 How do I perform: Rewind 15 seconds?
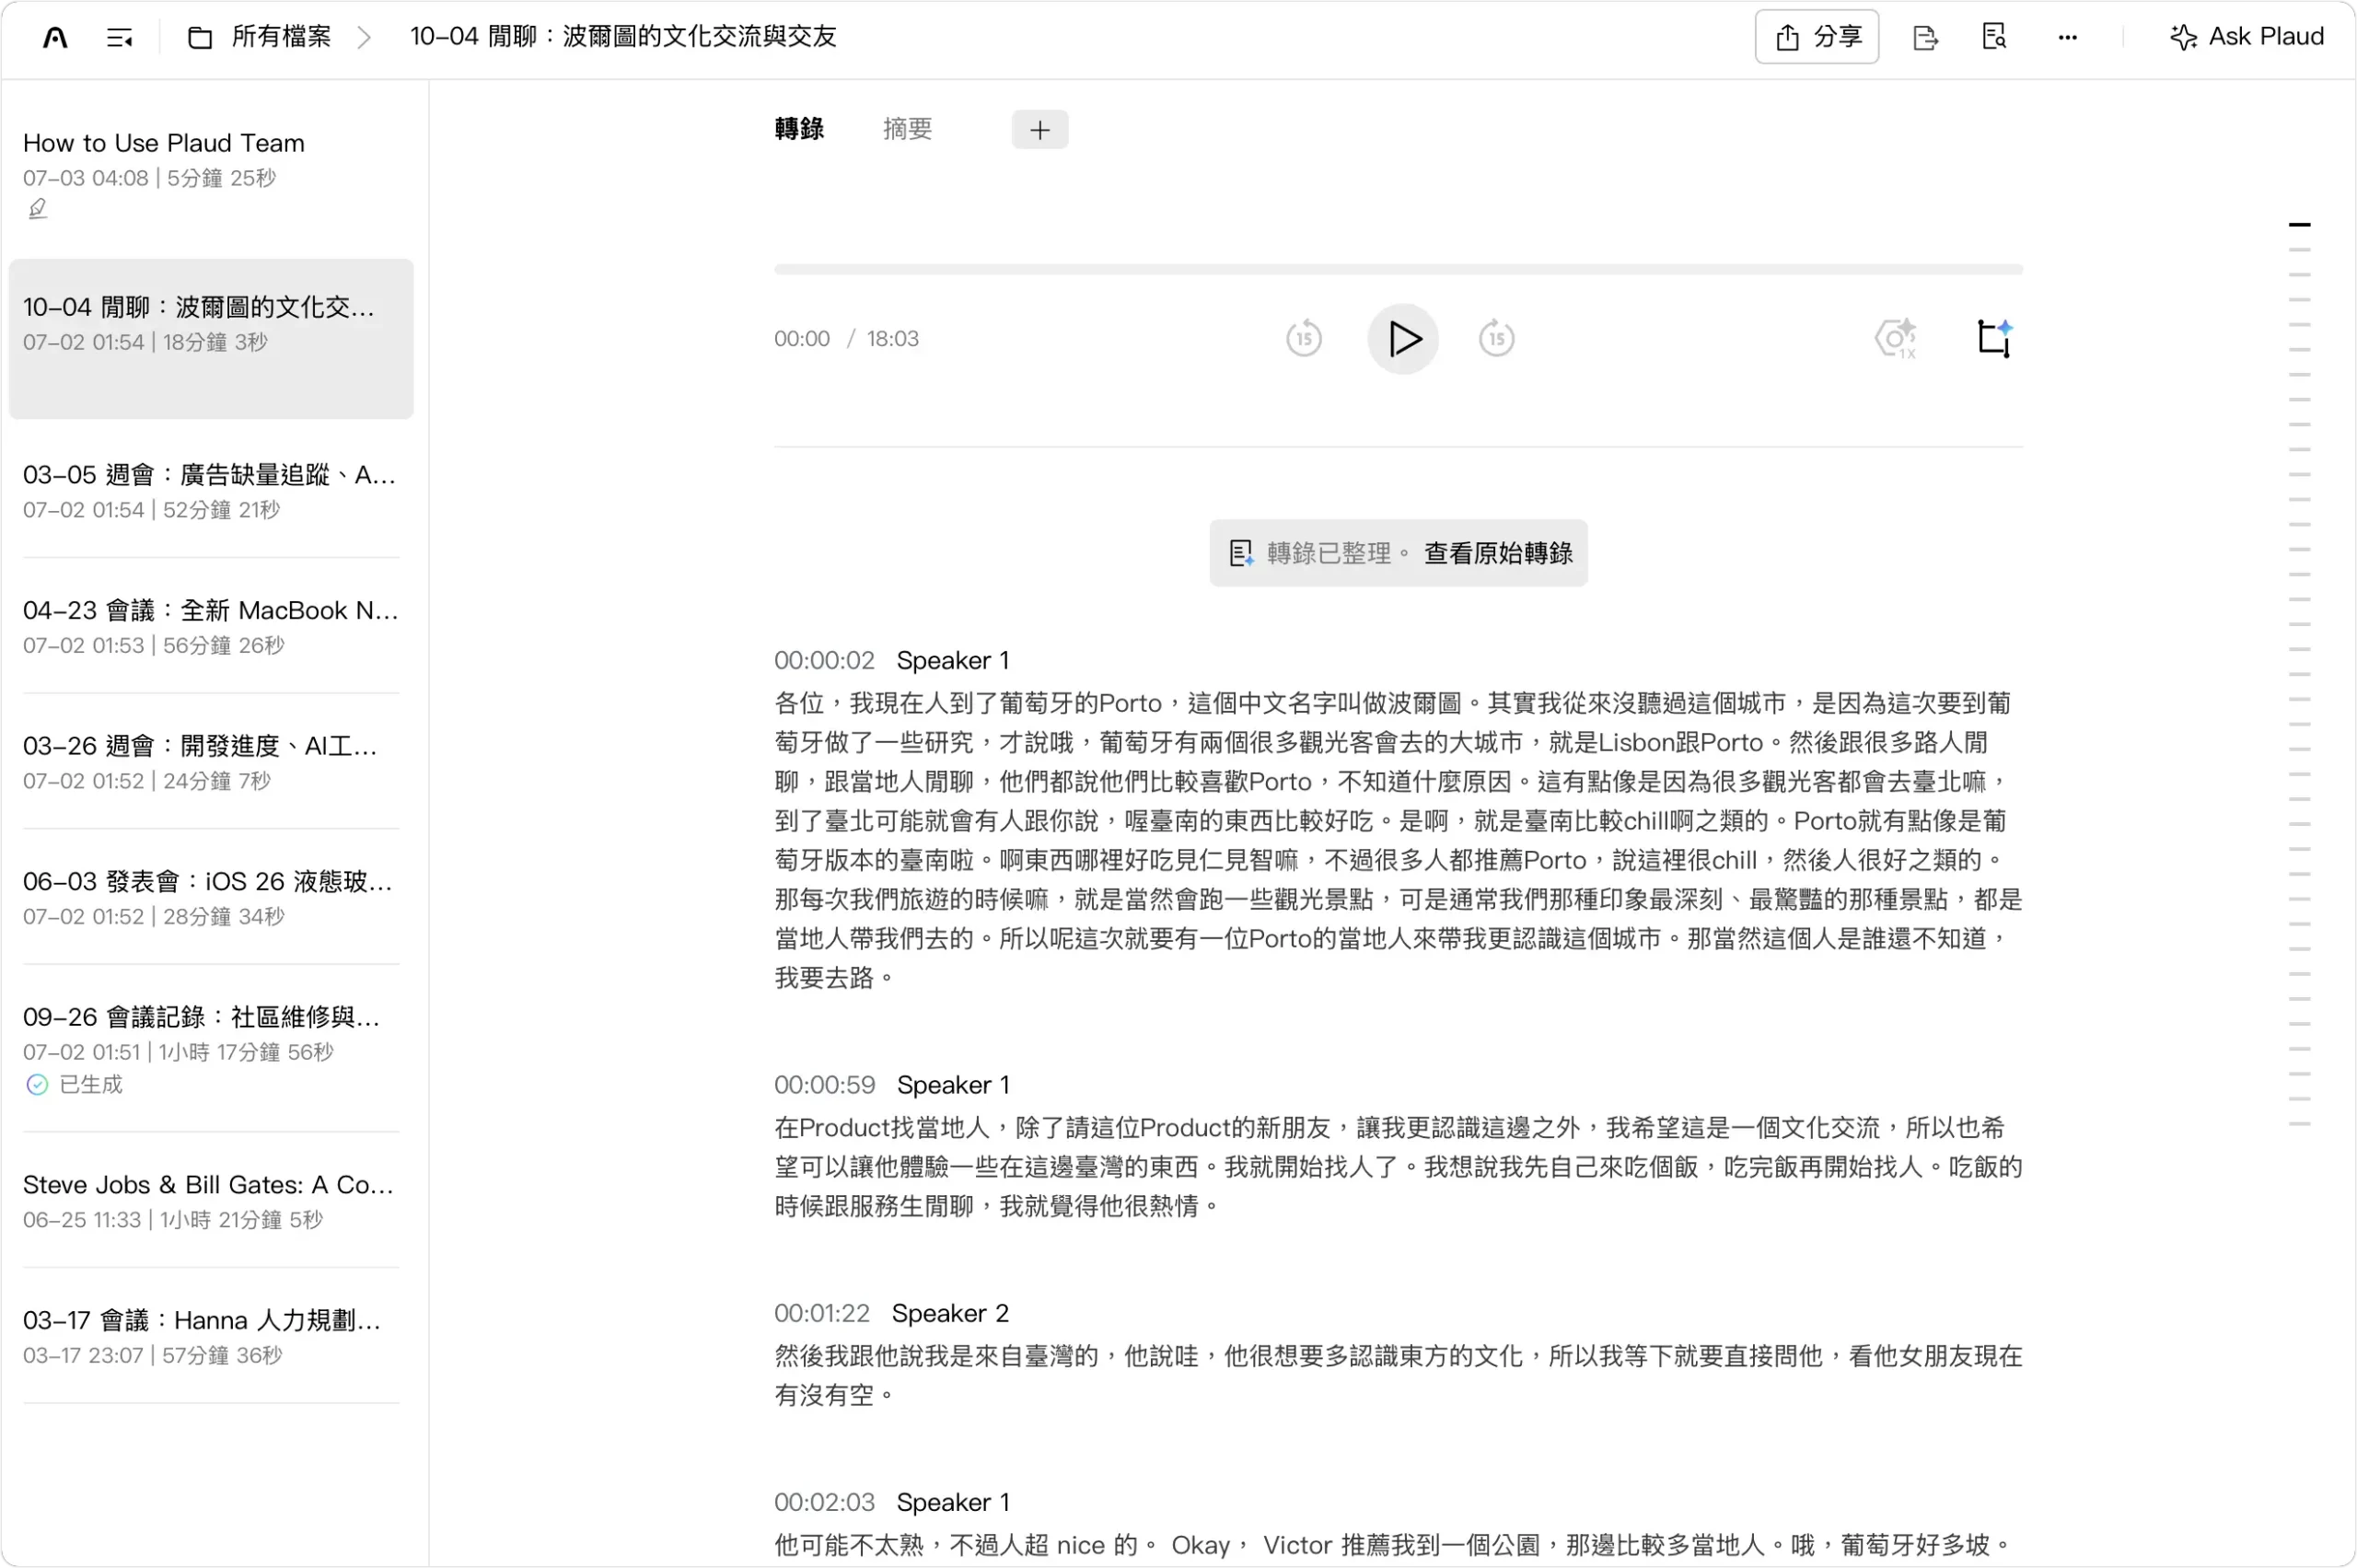(1303, 339)
